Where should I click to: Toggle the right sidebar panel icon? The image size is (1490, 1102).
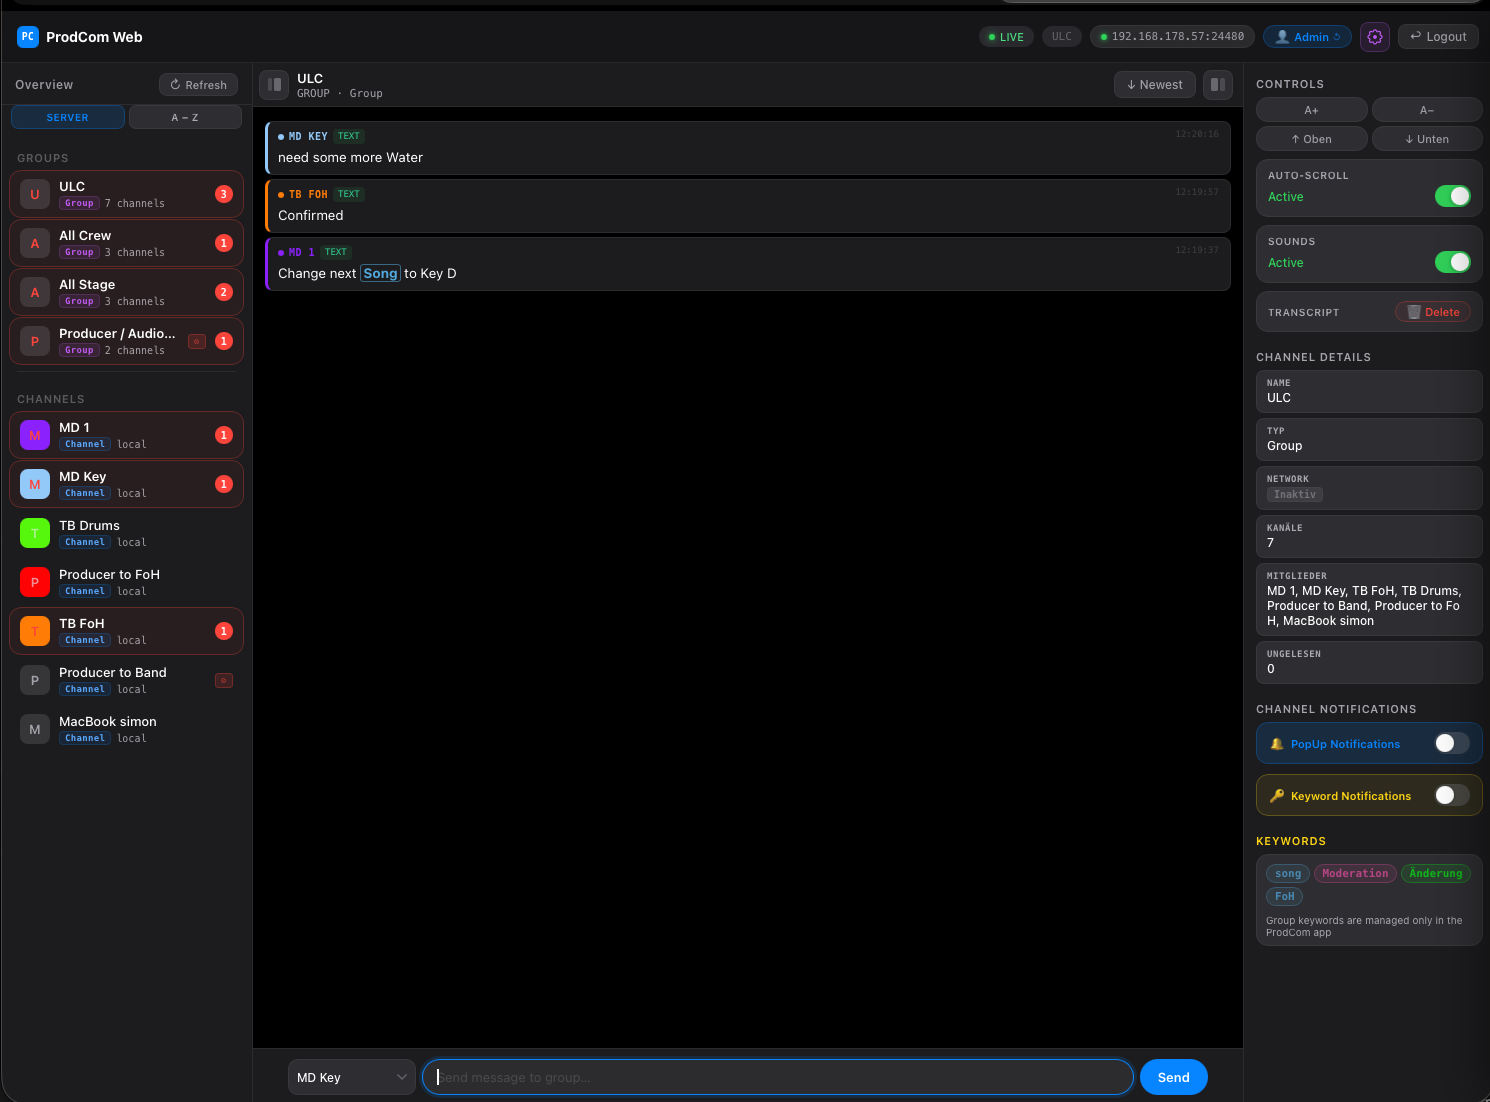pos(1218,85)
